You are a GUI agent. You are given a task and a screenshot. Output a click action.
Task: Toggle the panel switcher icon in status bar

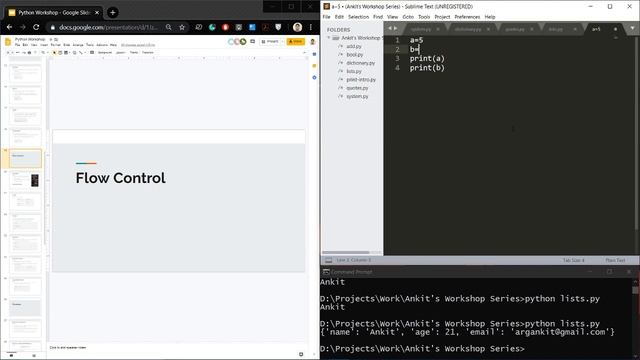click(329, 260)
